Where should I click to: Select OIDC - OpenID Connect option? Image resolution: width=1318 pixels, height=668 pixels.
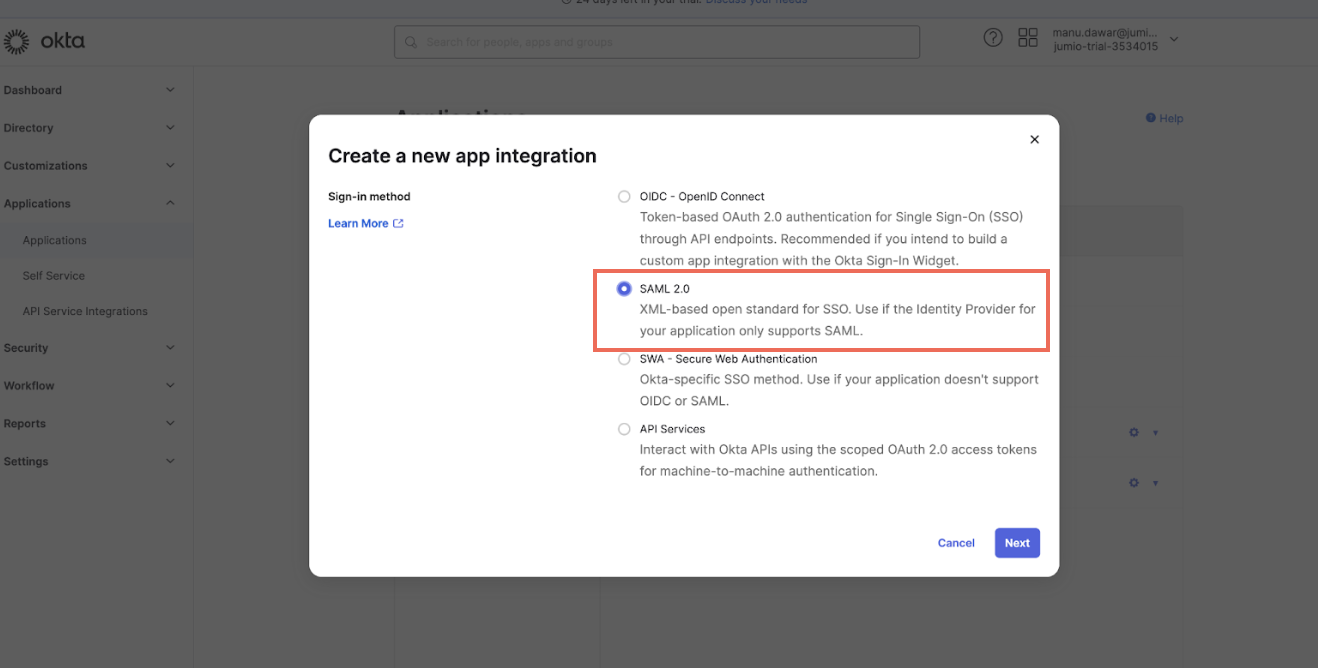(624, 197)
